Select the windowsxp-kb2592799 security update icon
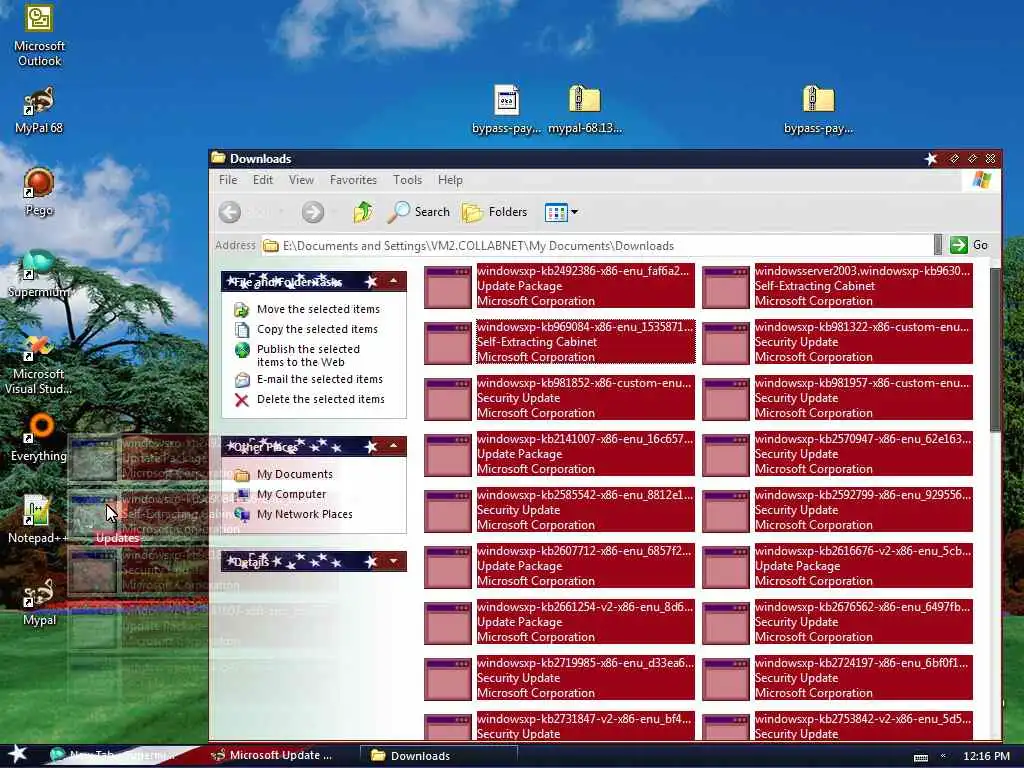 726,511
